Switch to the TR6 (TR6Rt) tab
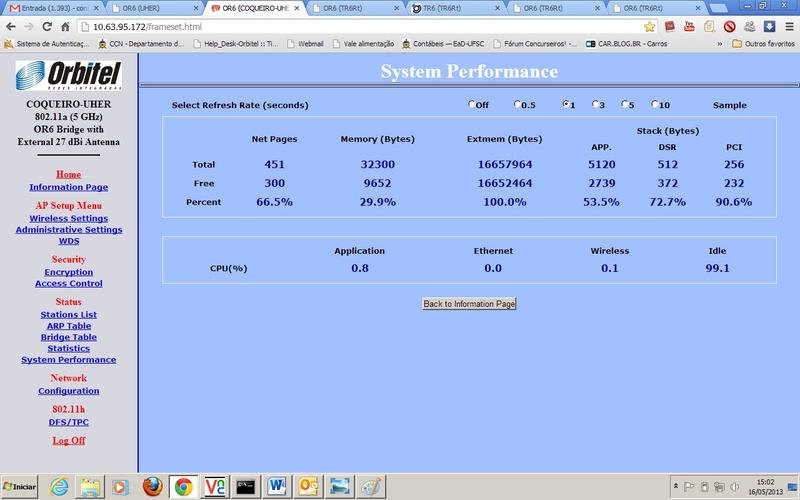 pyautogui.click(x=456, y=8)
